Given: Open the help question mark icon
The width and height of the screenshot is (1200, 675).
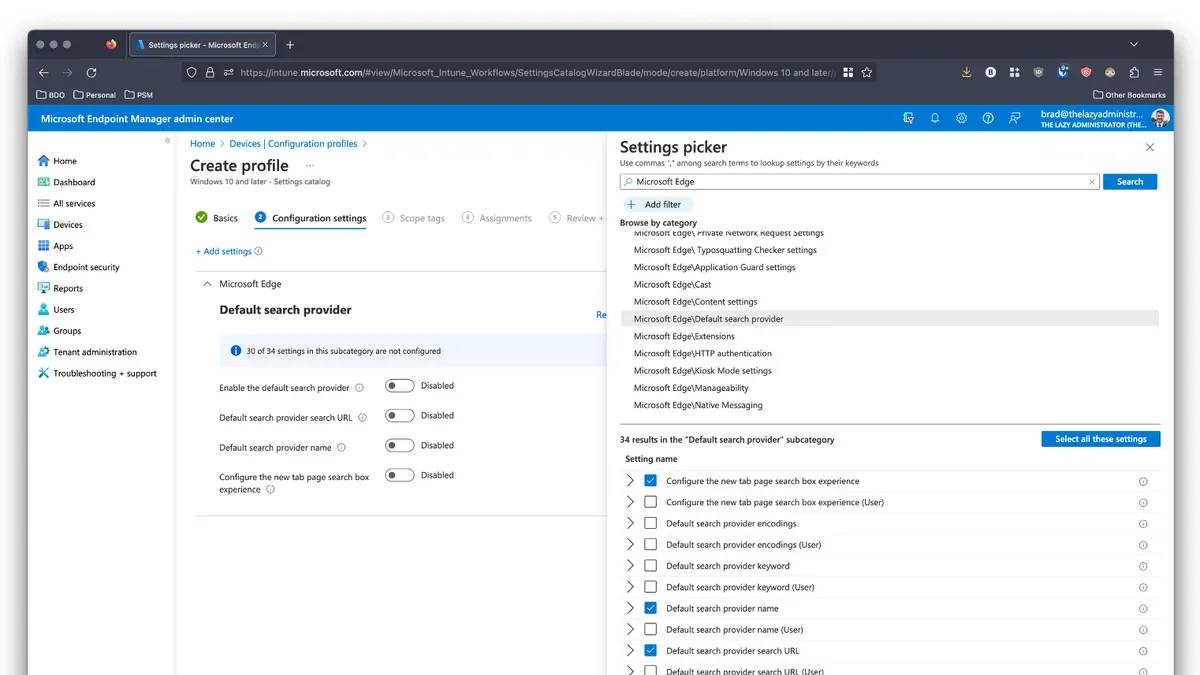Looking at the screenshot, I should [988, 118].
